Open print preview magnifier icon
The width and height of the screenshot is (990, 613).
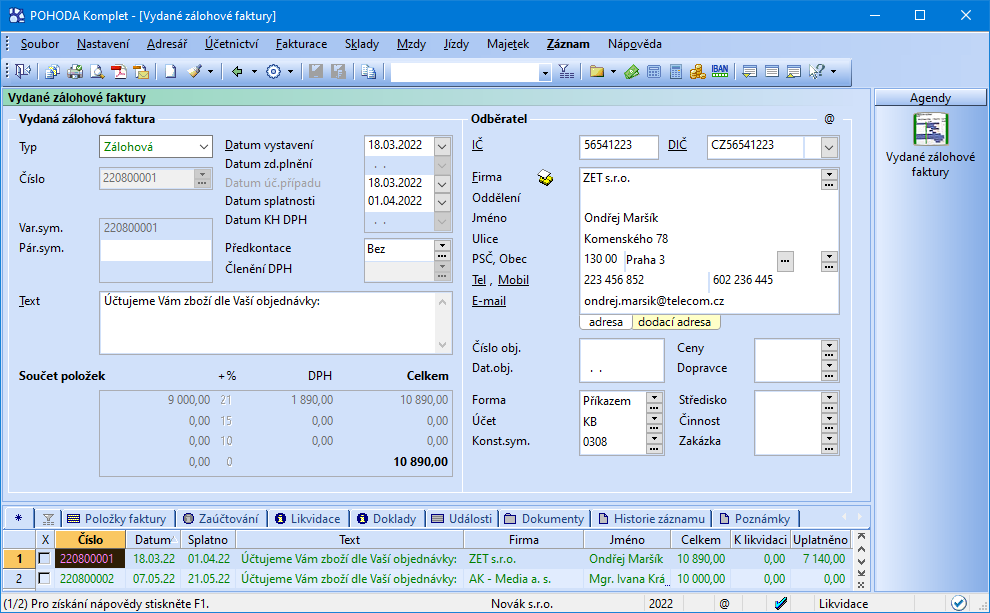click(97, 71)
